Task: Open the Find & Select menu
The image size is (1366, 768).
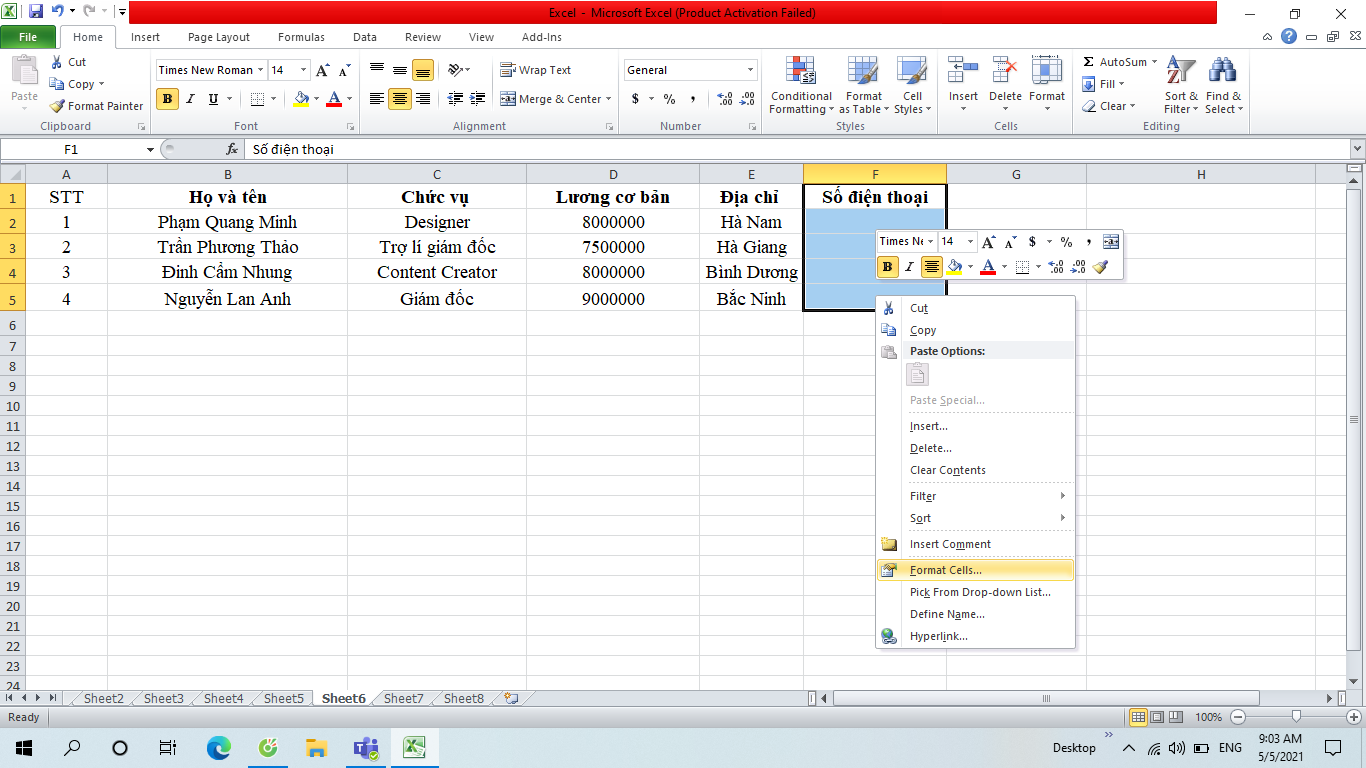Action: [1223, 86]
